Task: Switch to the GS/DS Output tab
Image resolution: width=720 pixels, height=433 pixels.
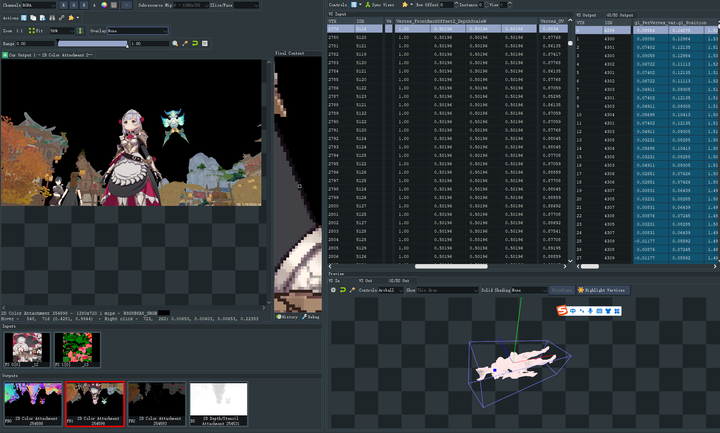Action: (620, 15)
